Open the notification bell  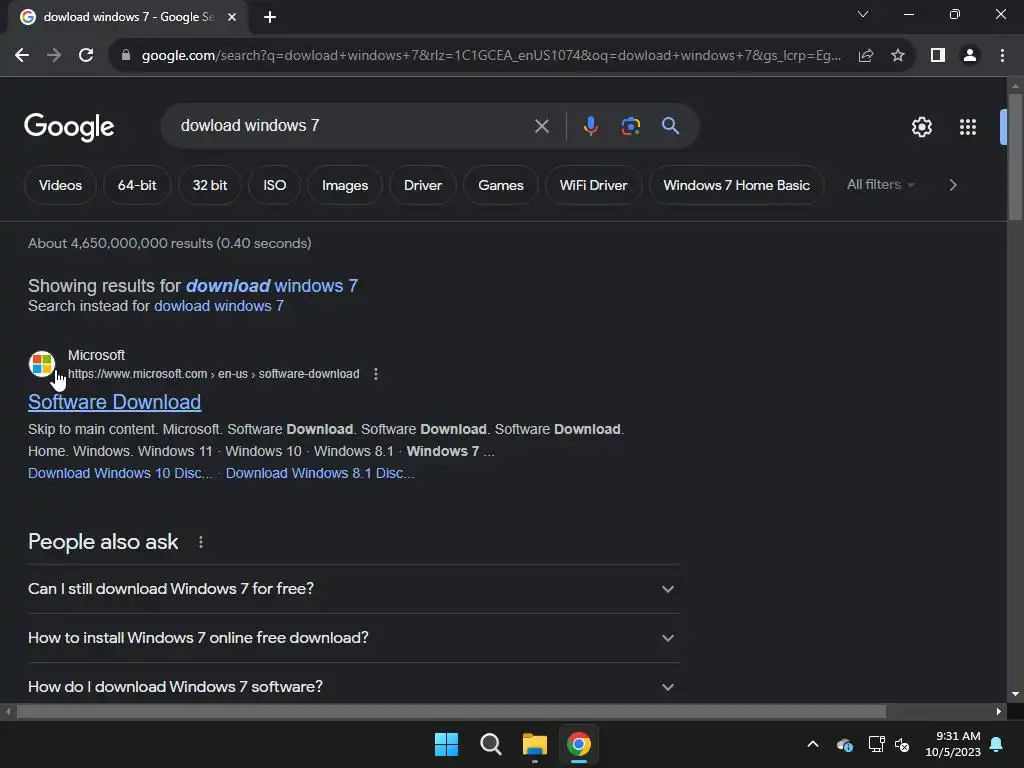997,744
